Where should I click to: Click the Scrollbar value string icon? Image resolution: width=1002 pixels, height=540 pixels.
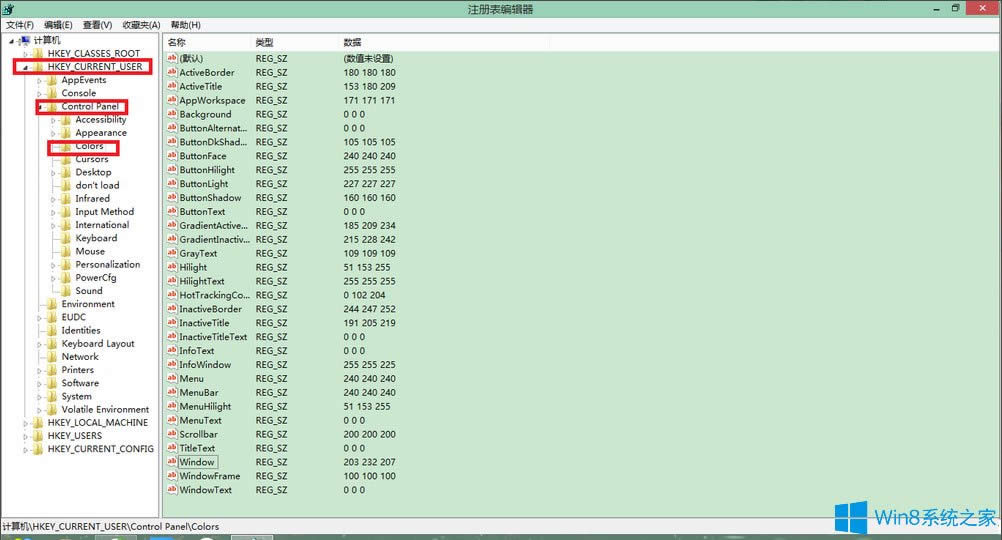[x=172, y=434]
